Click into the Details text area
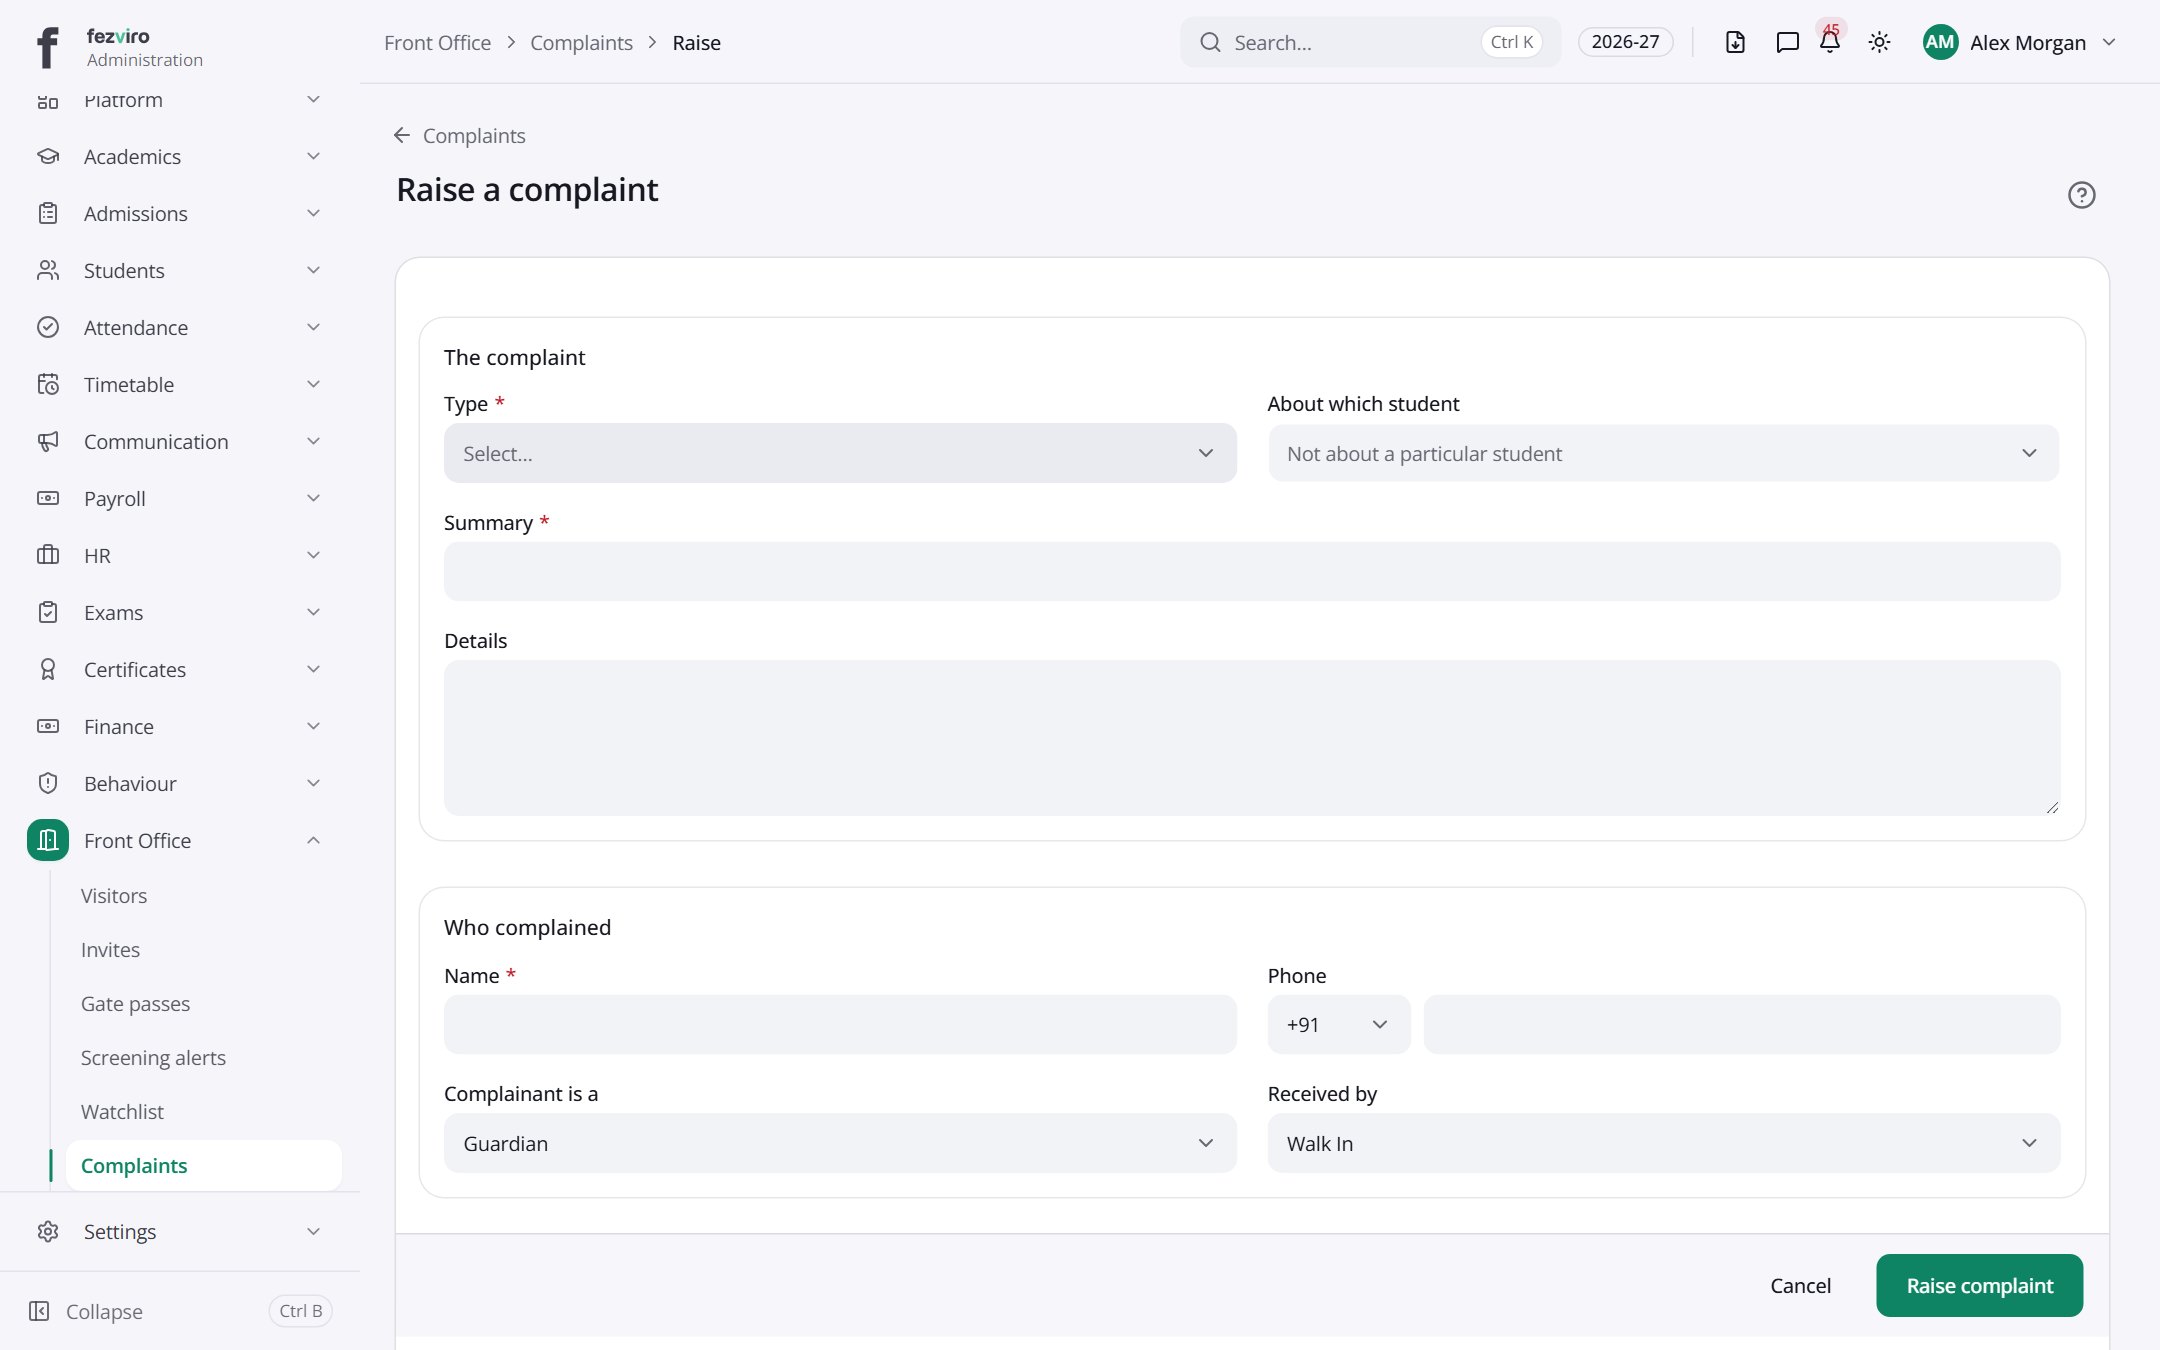Screen dimensions: 2160x1350 1252,738
